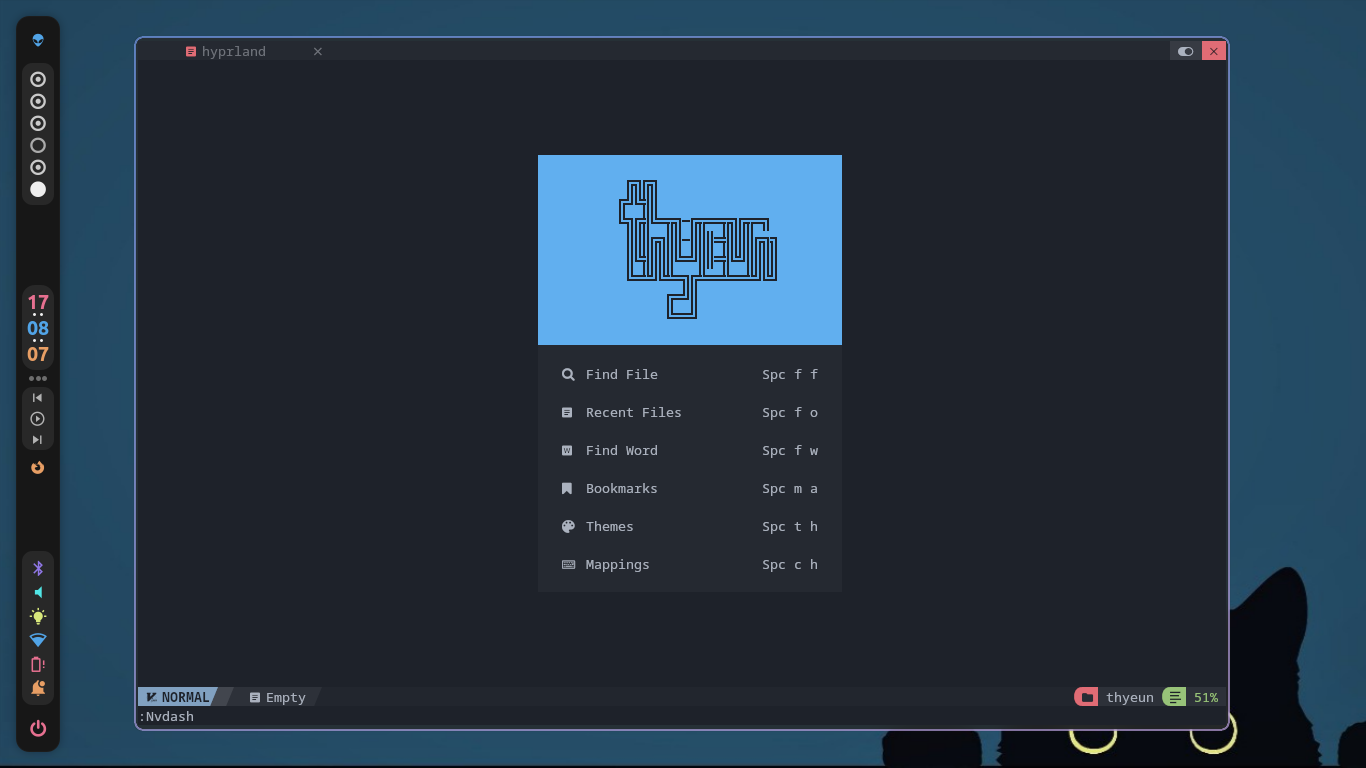Click the NORMAL mode label

point(186,697)
